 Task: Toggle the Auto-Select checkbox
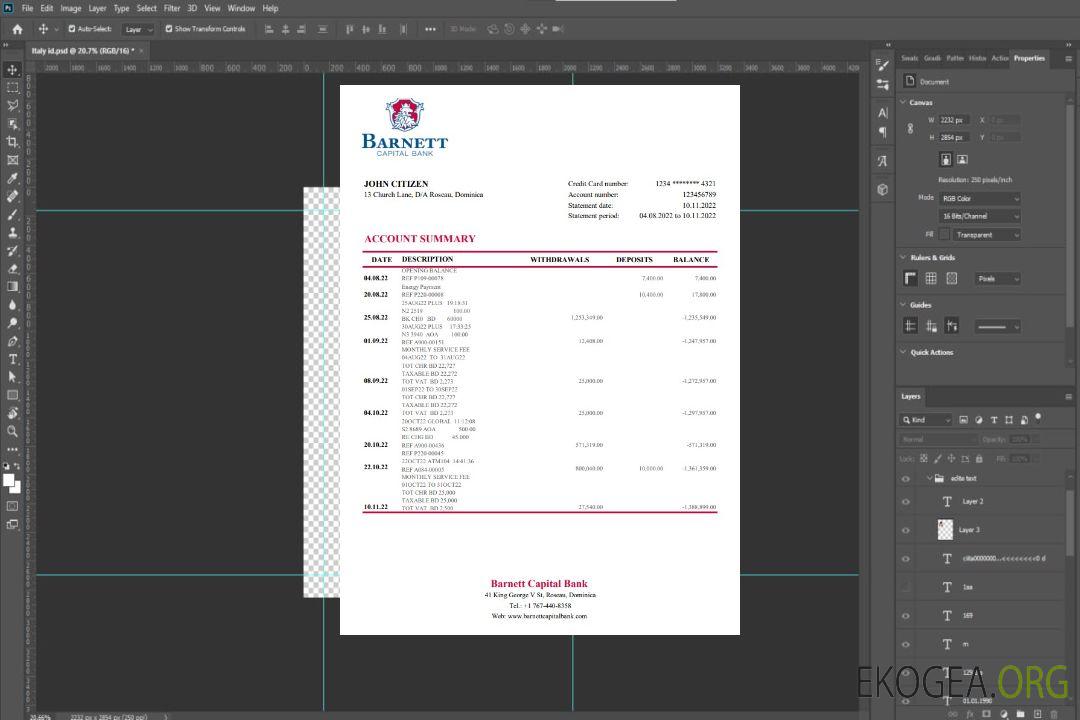pyautogui.click(x=72, y=29)
